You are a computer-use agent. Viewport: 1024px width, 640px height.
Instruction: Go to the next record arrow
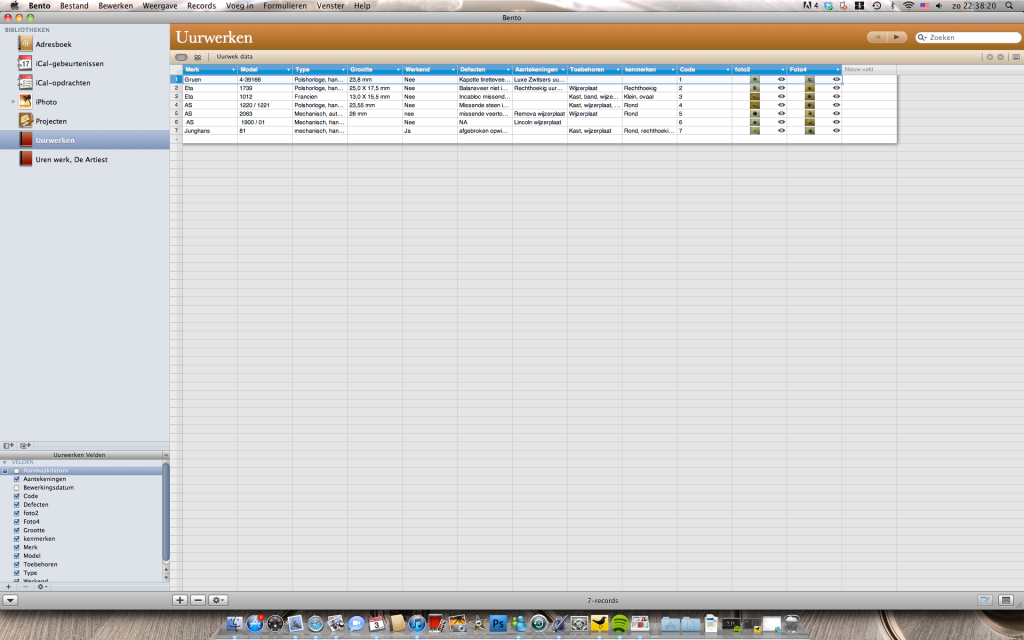coord(897,37)
